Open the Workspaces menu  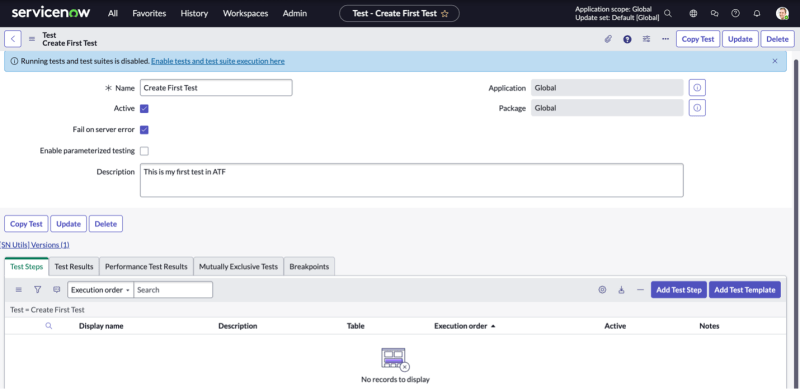[x=245, y=14]
